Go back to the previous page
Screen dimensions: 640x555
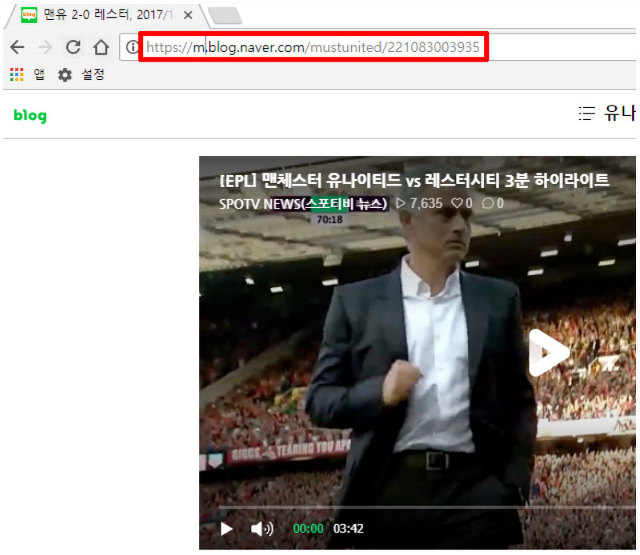tap(17, 47)
